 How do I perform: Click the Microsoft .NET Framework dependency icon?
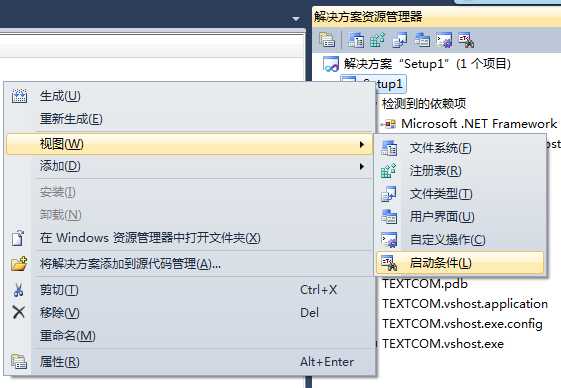coord(389,124)
